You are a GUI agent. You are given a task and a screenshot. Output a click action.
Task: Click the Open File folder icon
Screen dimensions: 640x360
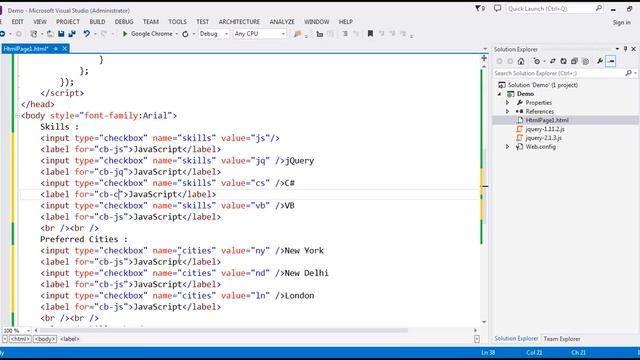(50, 34)
